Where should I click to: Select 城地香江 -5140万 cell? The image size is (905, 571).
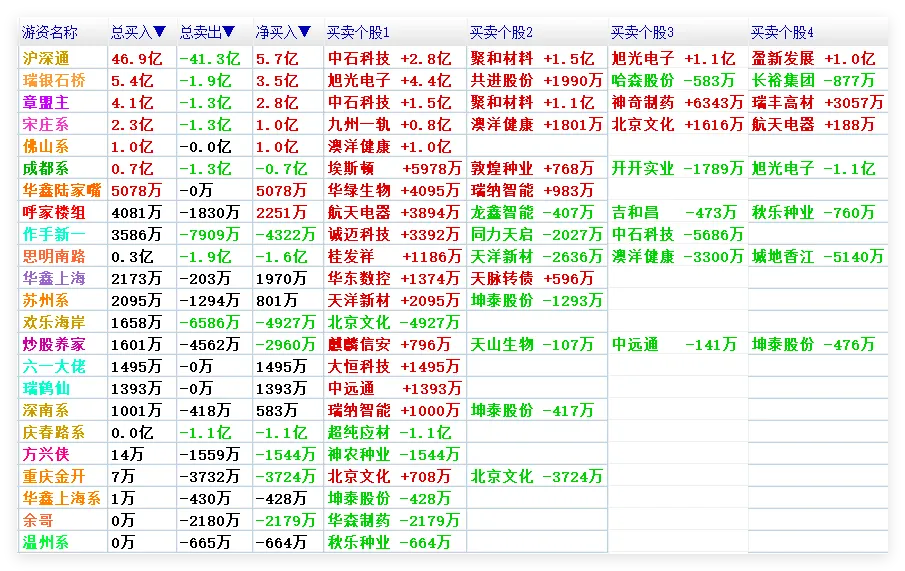(x=818, y=256)
